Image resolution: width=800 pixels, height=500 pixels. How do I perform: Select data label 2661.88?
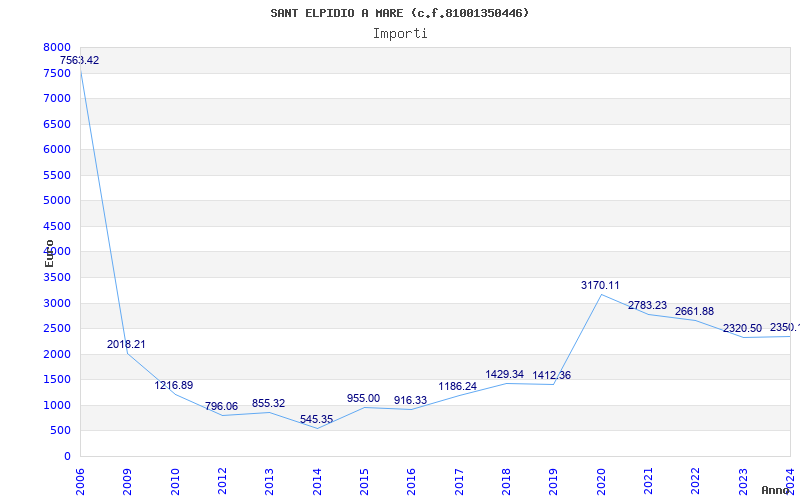coord(694,312)
